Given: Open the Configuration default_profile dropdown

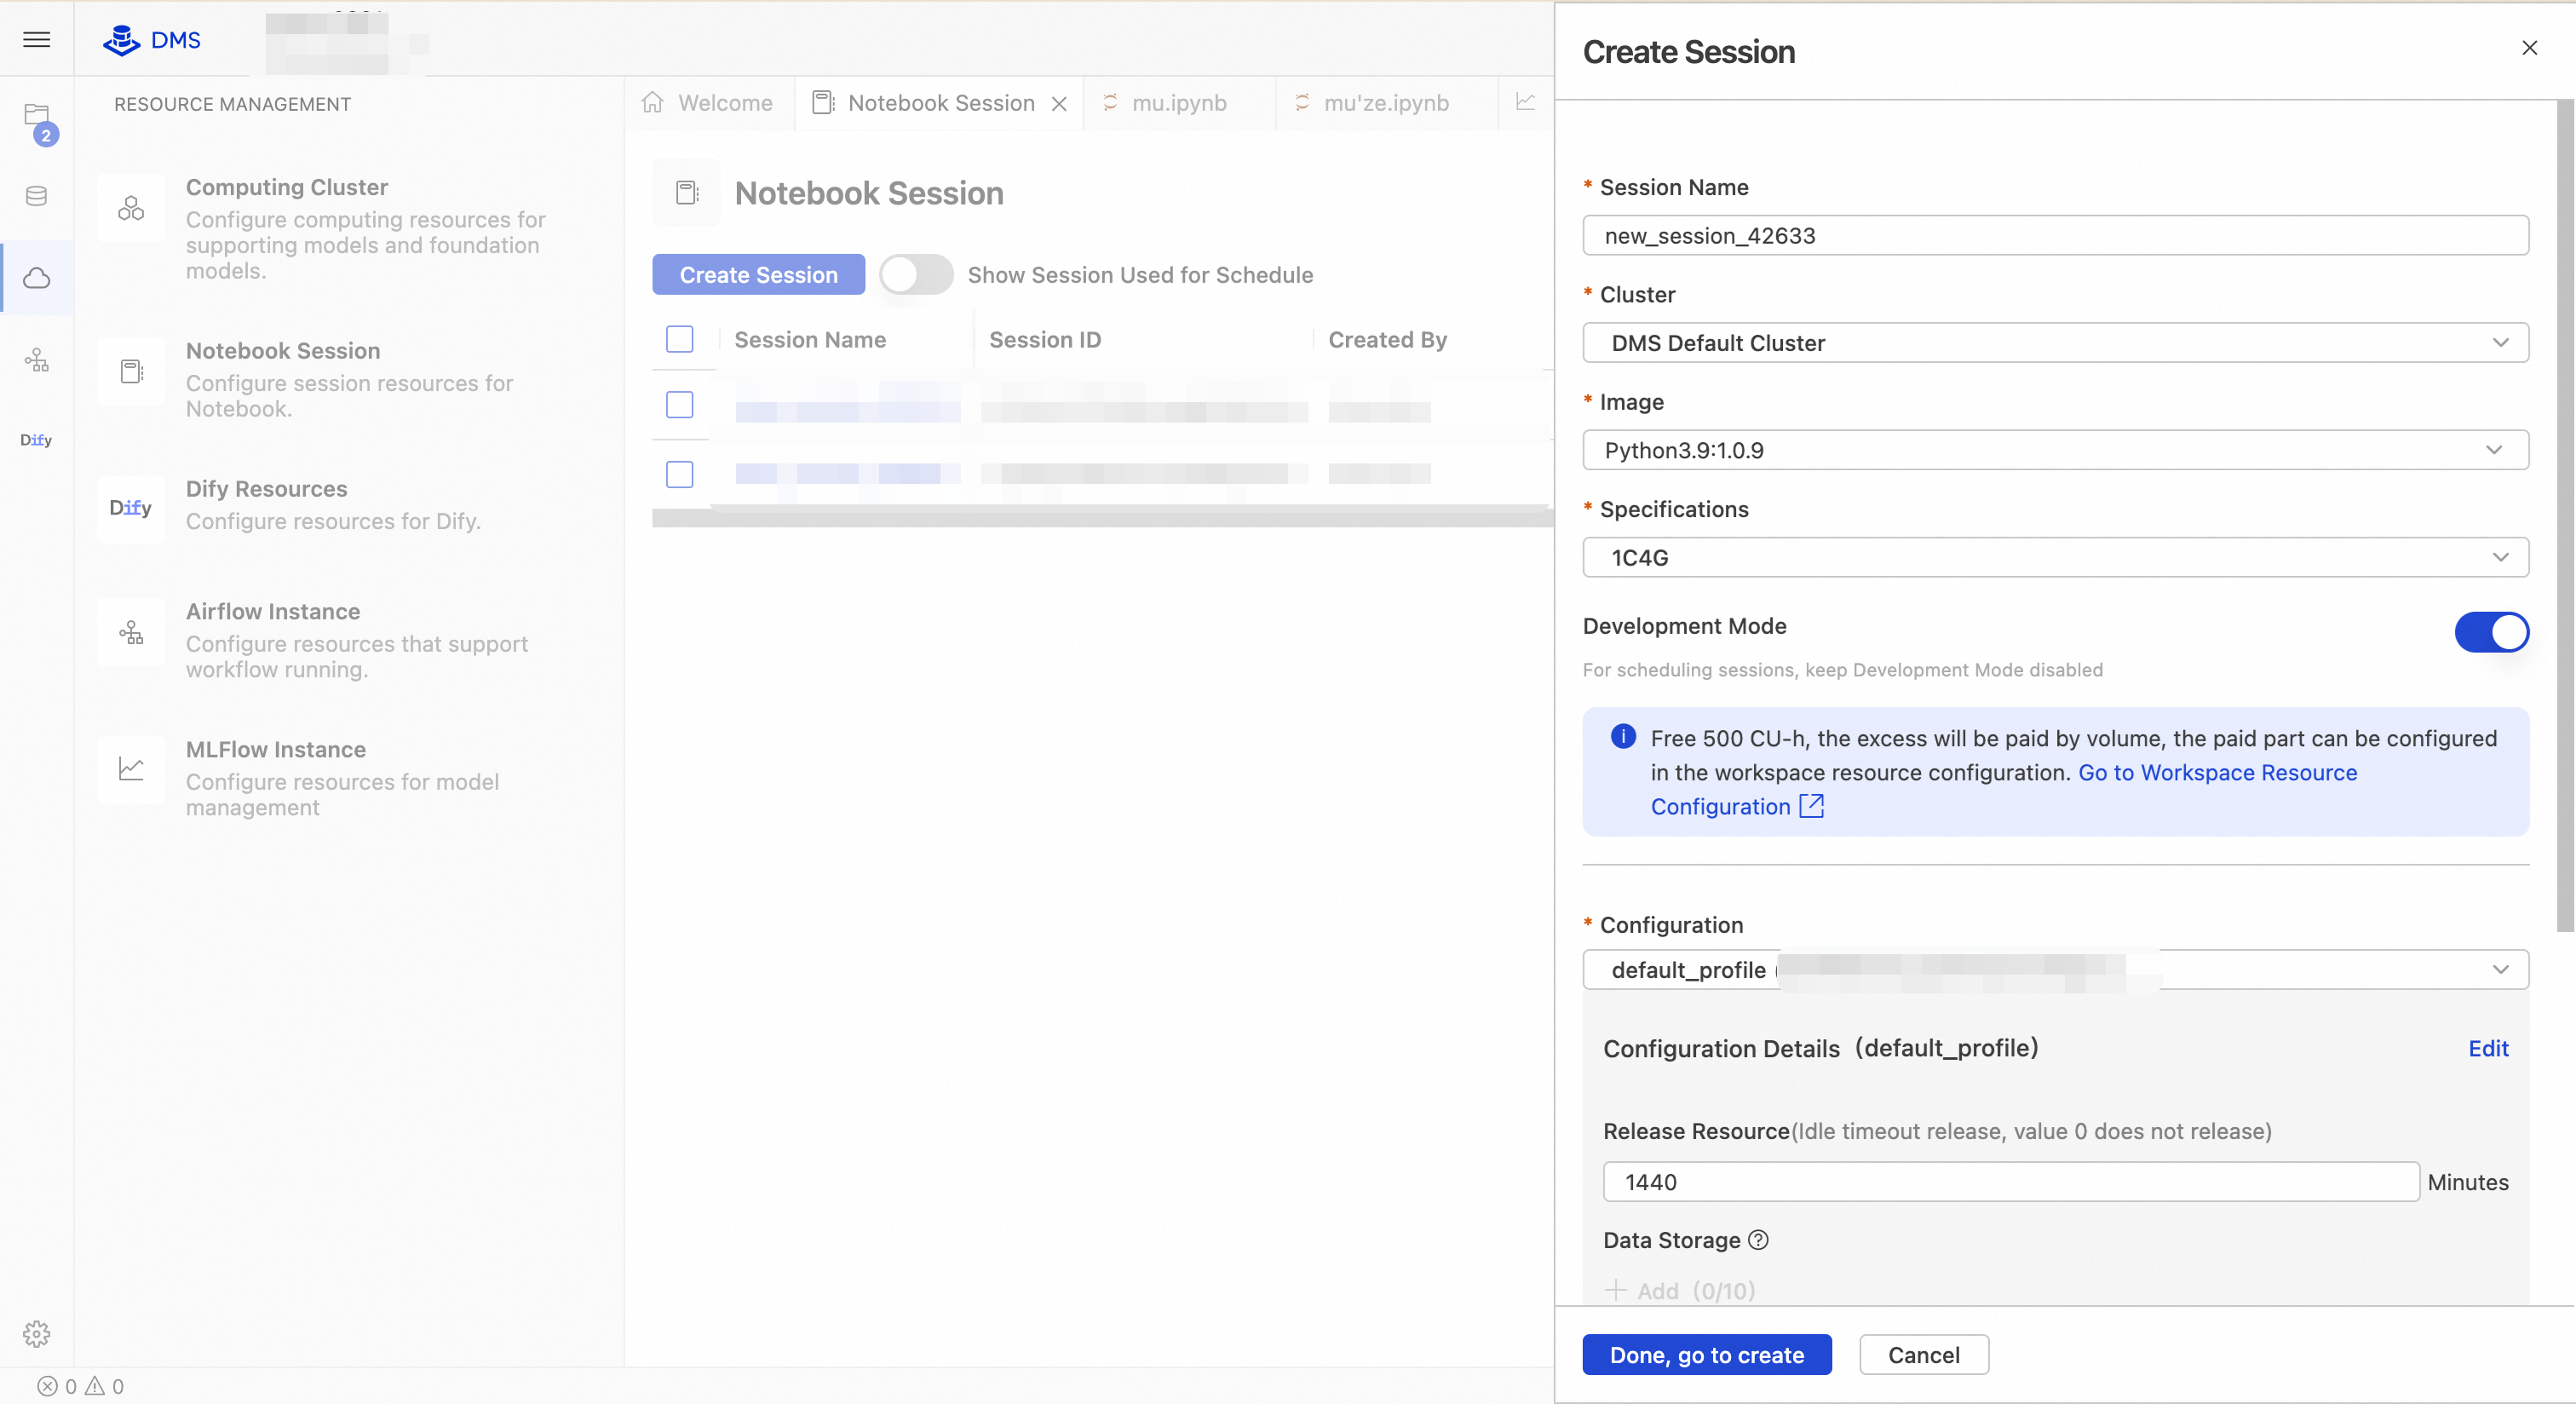Looking at the screenshot, I should point(2056,970).
